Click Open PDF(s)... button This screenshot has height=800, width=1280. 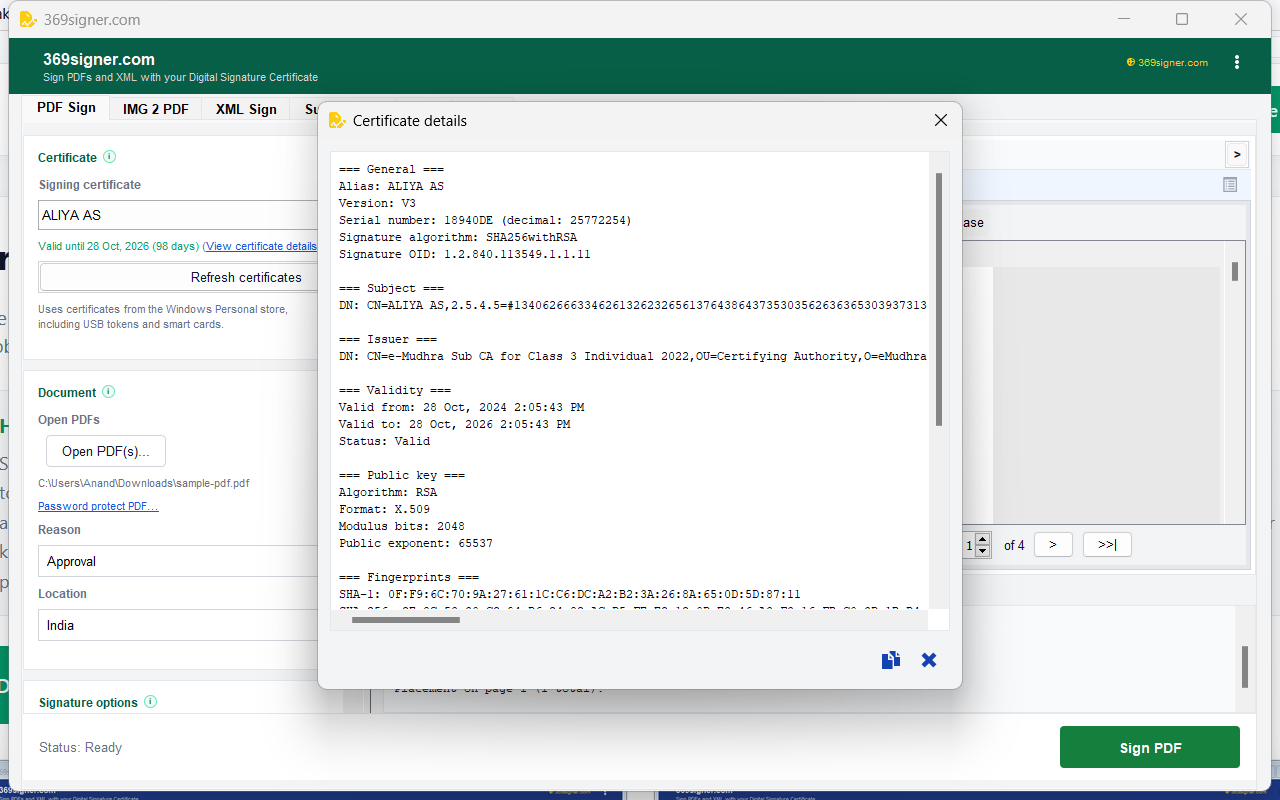[106, 451]
